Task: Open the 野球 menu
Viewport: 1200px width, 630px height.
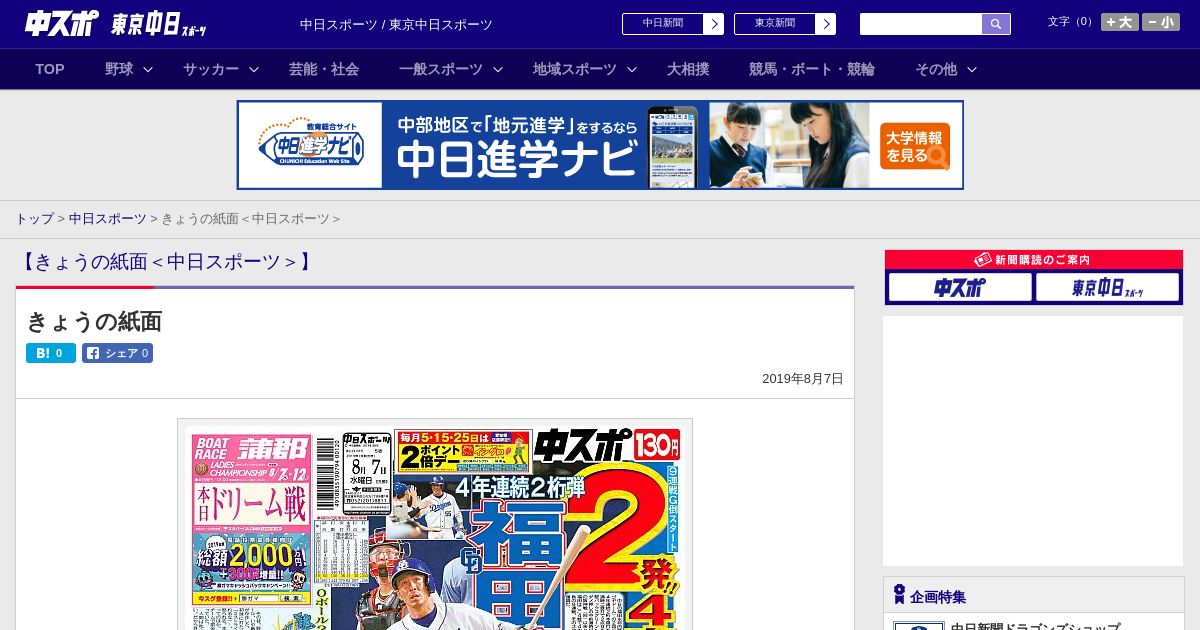Action: click(x=119, y=69)
